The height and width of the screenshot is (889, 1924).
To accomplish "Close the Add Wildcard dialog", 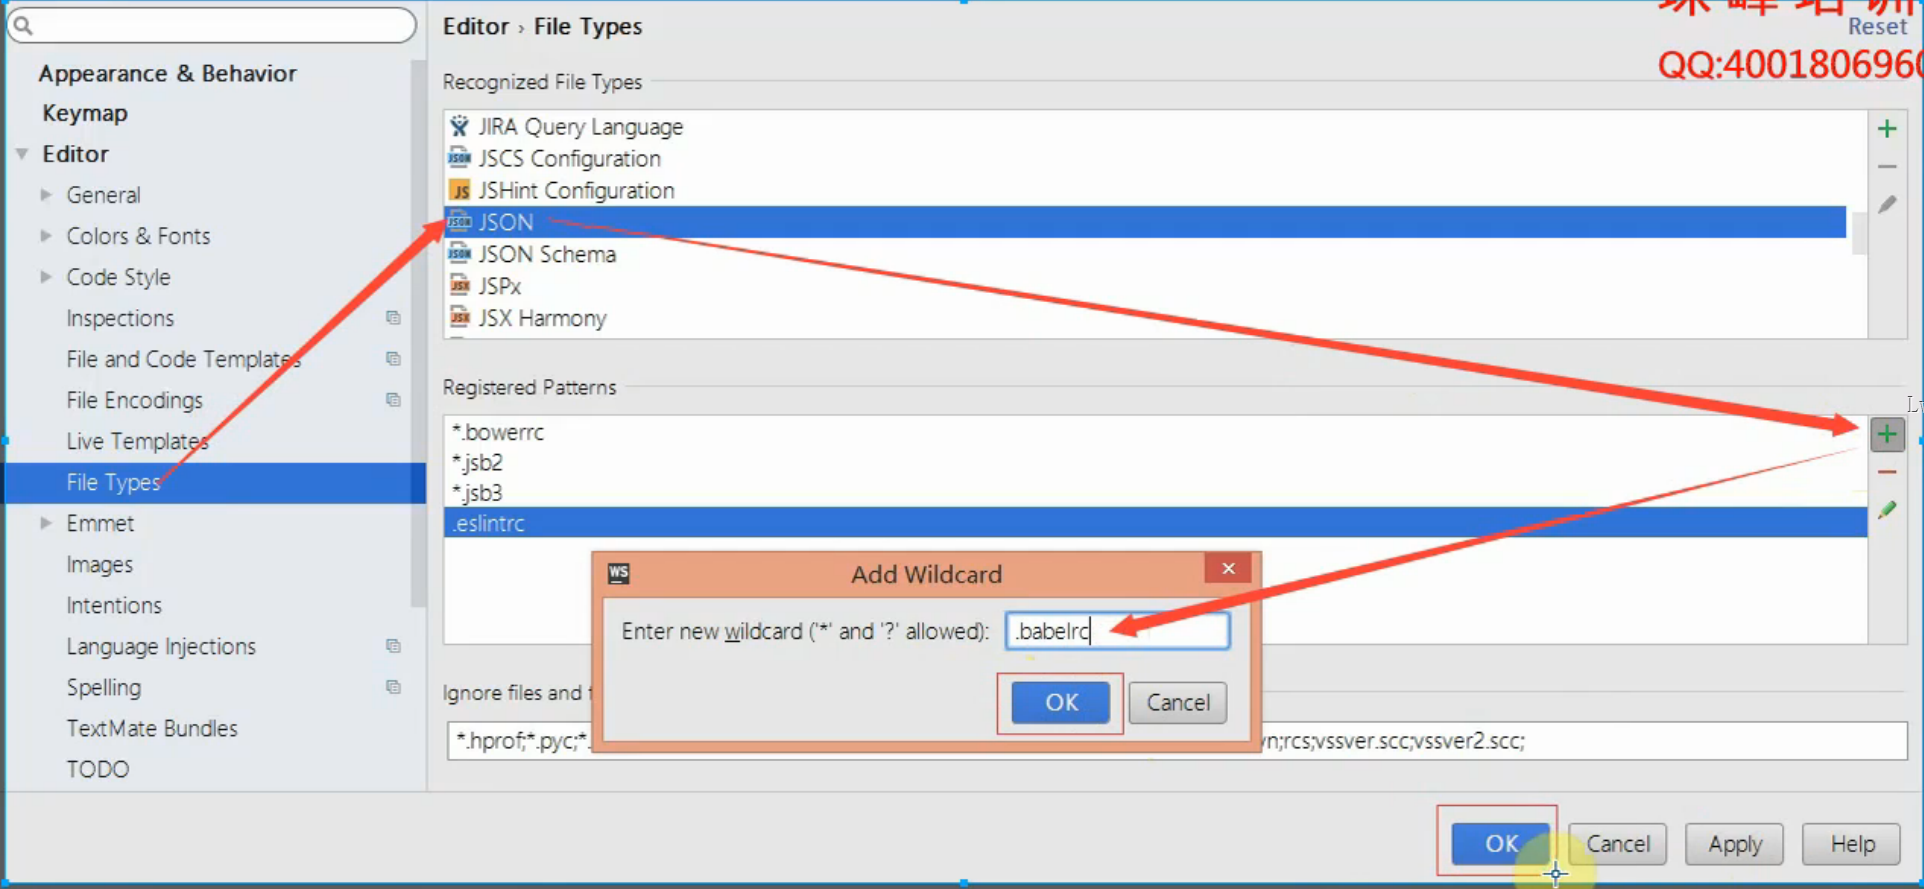I will [x=1229, y=569].
